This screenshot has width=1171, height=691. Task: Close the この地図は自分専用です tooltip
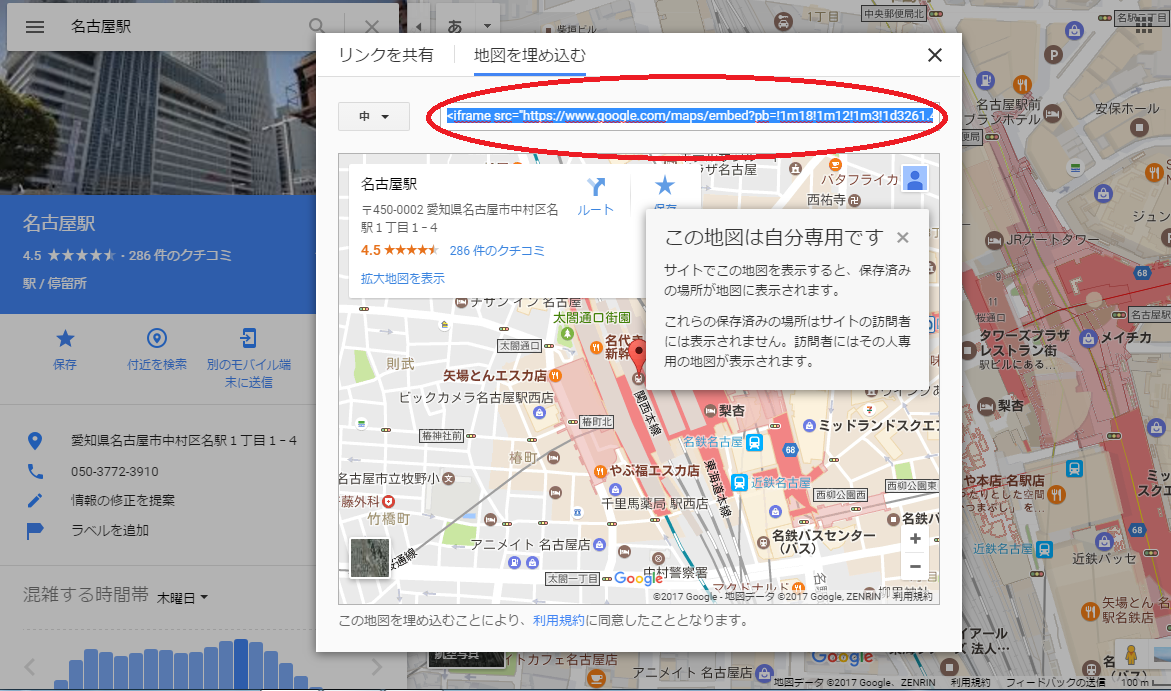(x=903, y=238)
